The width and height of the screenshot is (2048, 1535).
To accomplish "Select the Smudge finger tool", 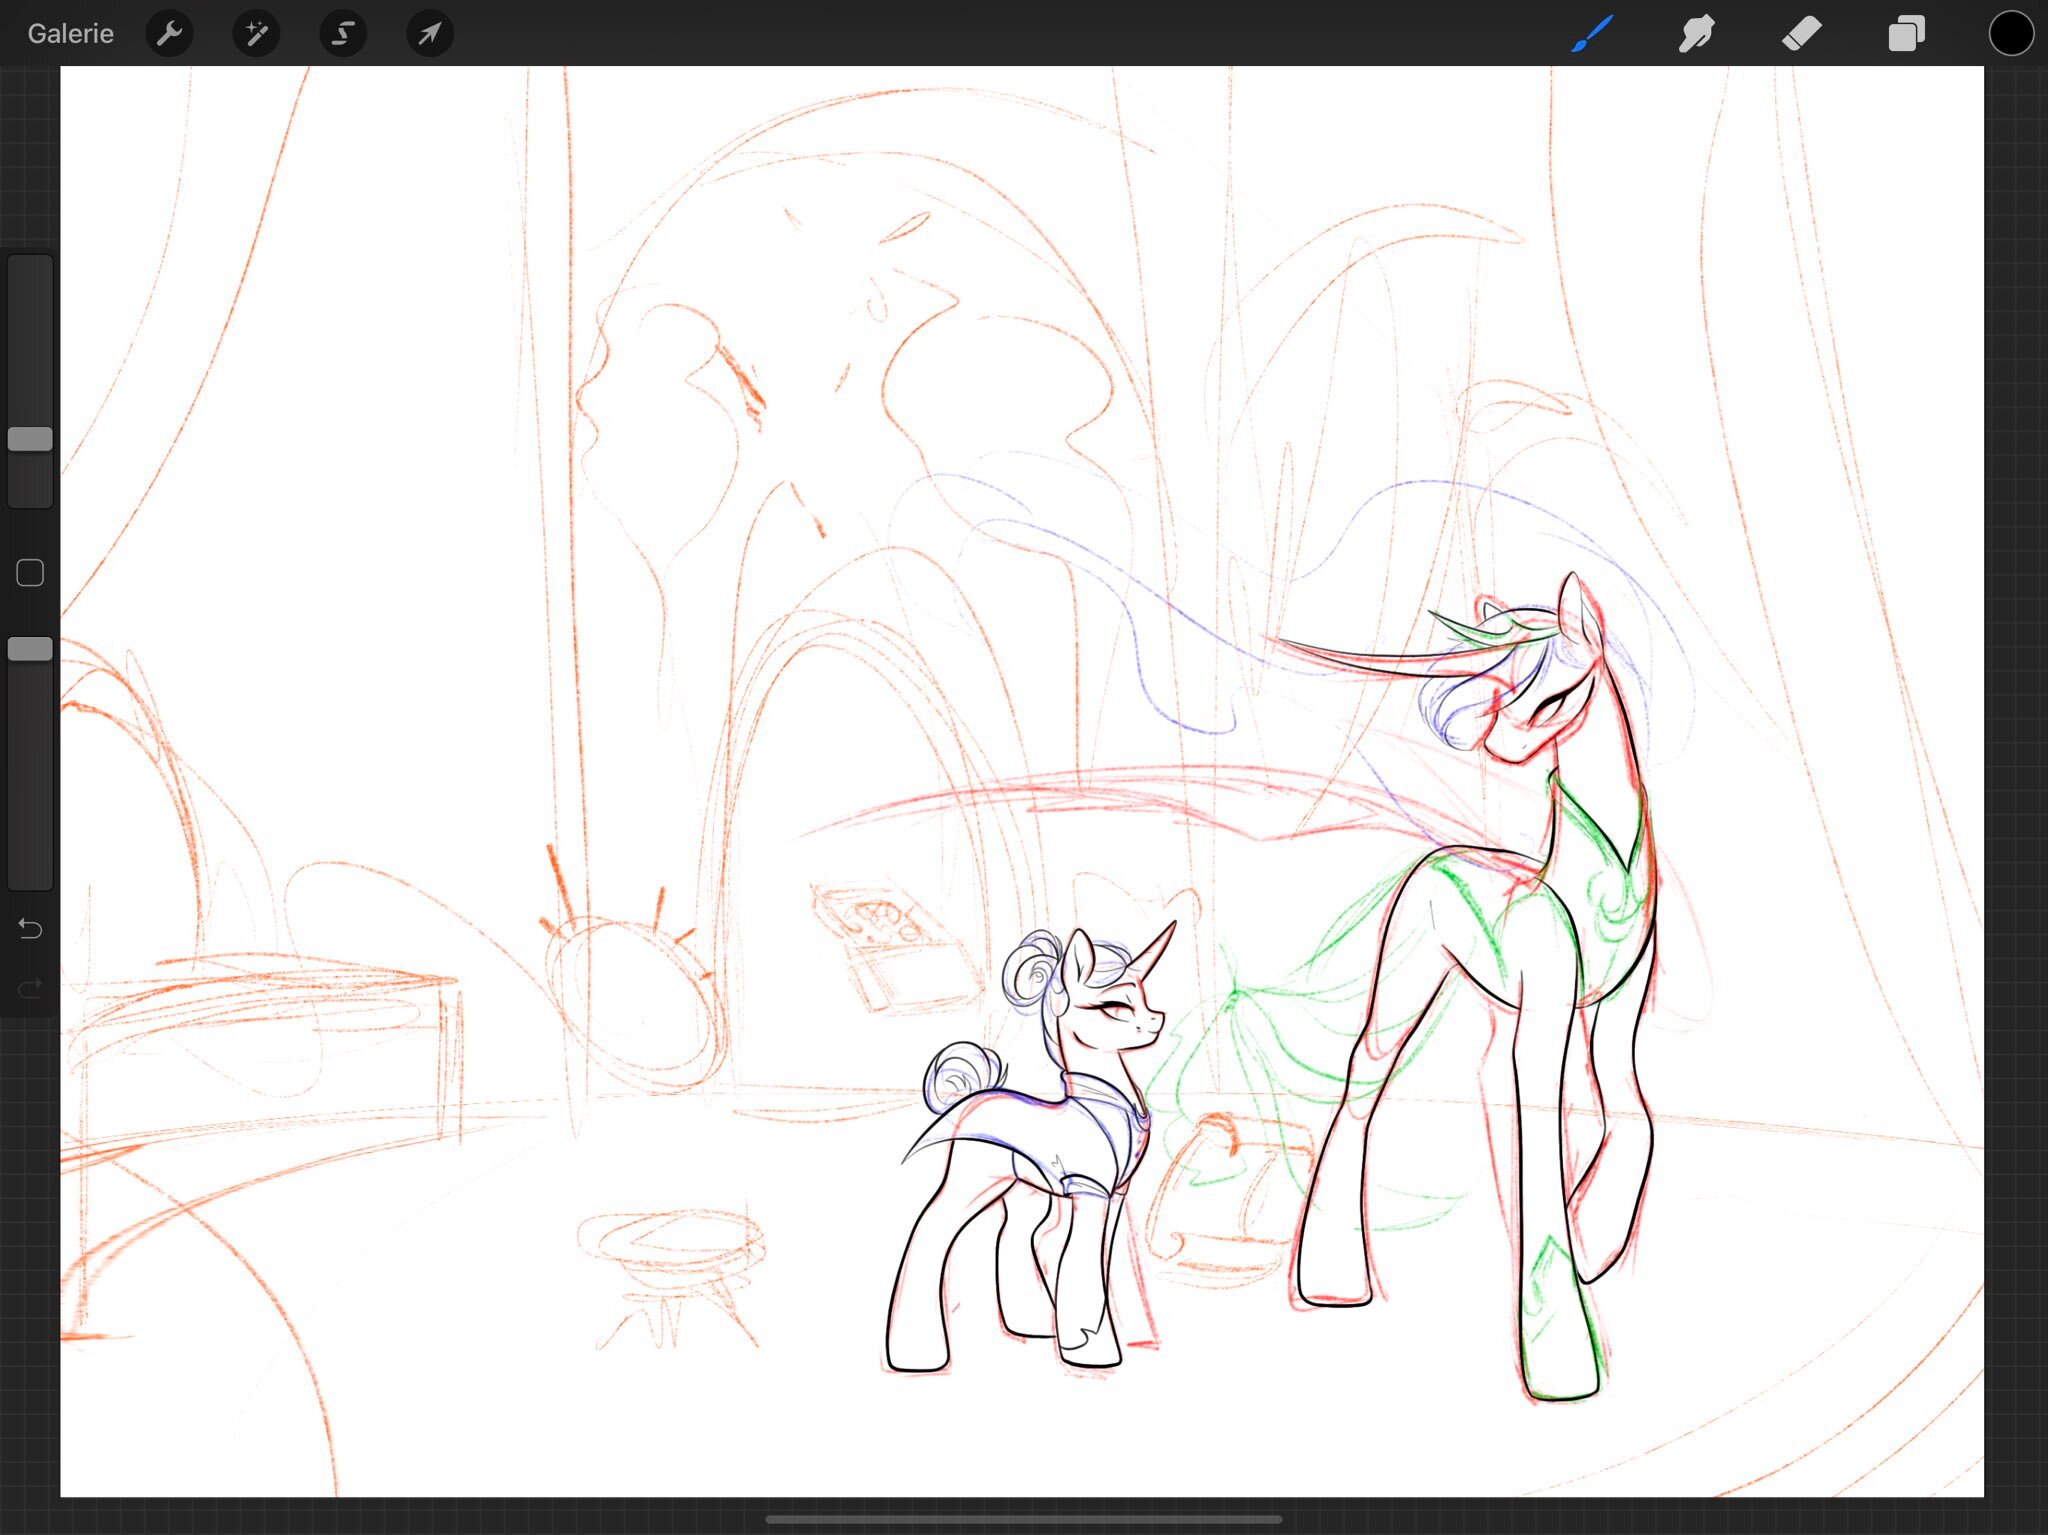I will pos(1696,33).
